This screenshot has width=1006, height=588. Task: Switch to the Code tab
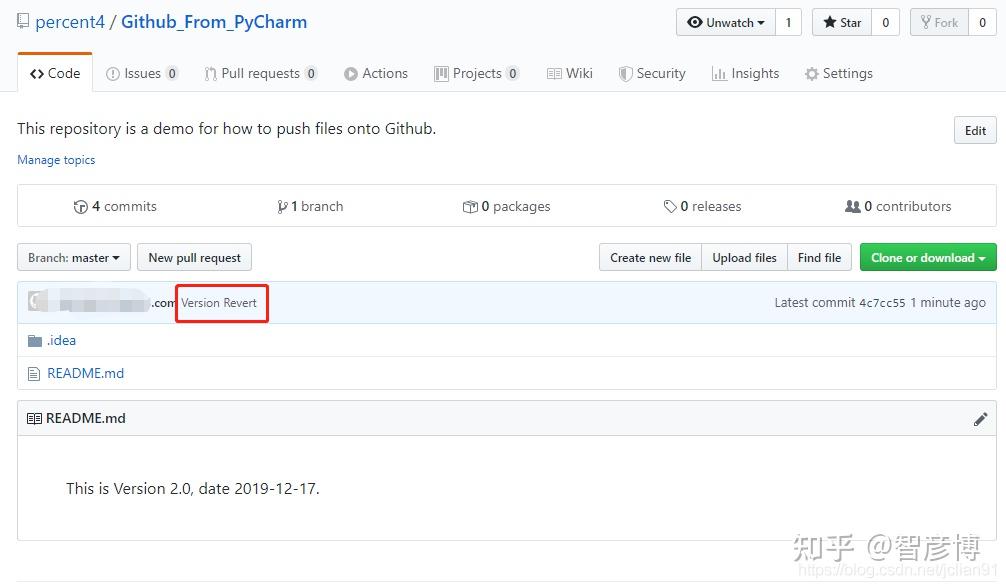pos(55,73)
